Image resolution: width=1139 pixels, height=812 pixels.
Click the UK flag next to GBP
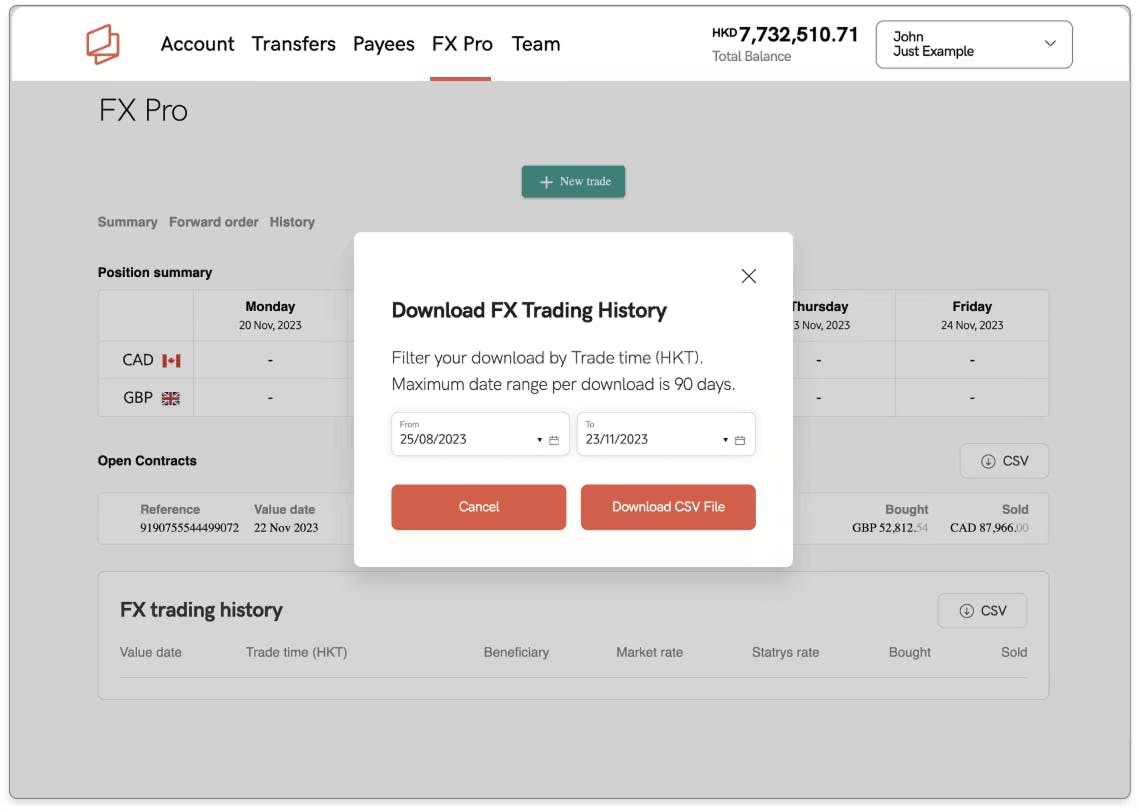171,398
